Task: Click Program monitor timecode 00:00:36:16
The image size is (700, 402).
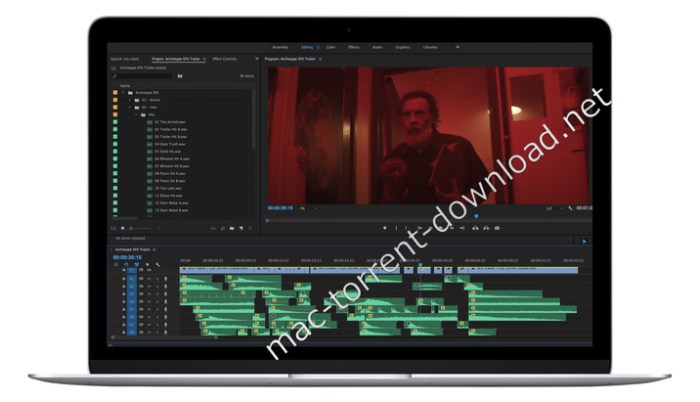Action: tap(280, 208)
